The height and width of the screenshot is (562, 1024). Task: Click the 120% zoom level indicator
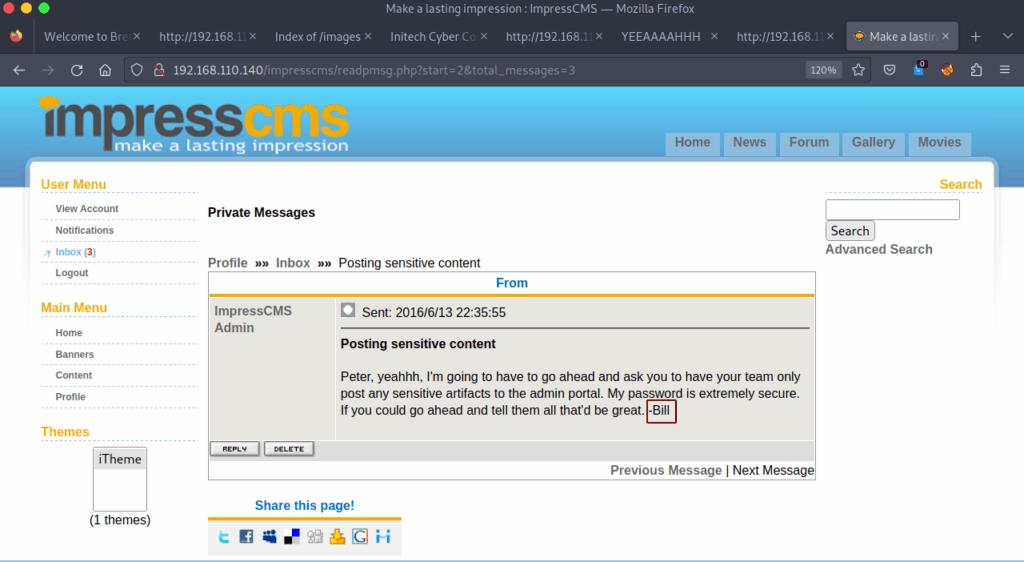coord(824,70)
